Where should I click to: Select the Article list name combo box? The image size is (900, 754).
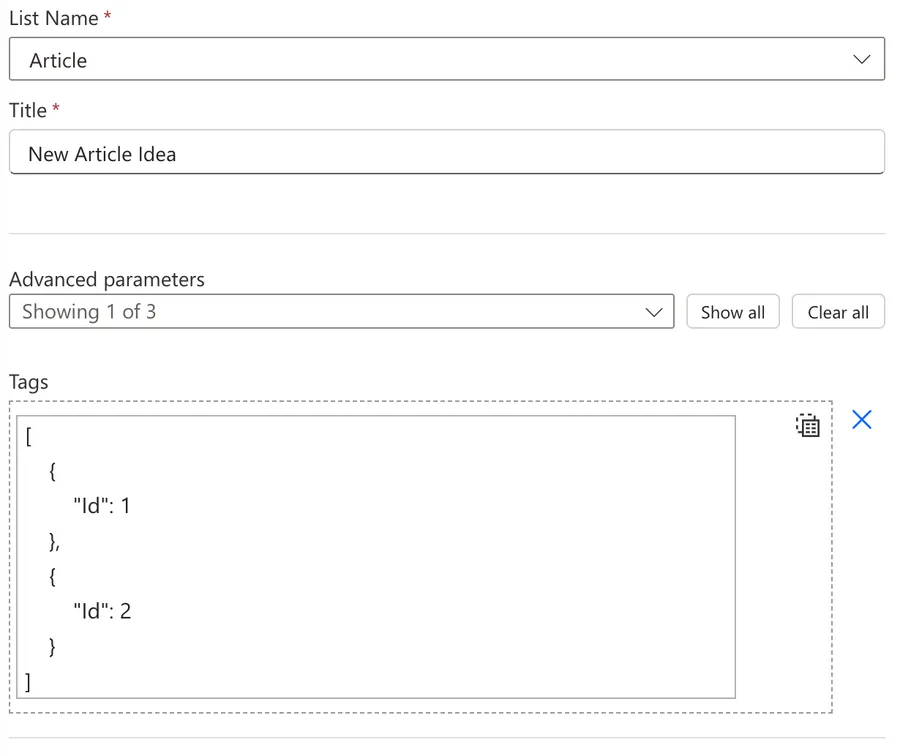447,59
